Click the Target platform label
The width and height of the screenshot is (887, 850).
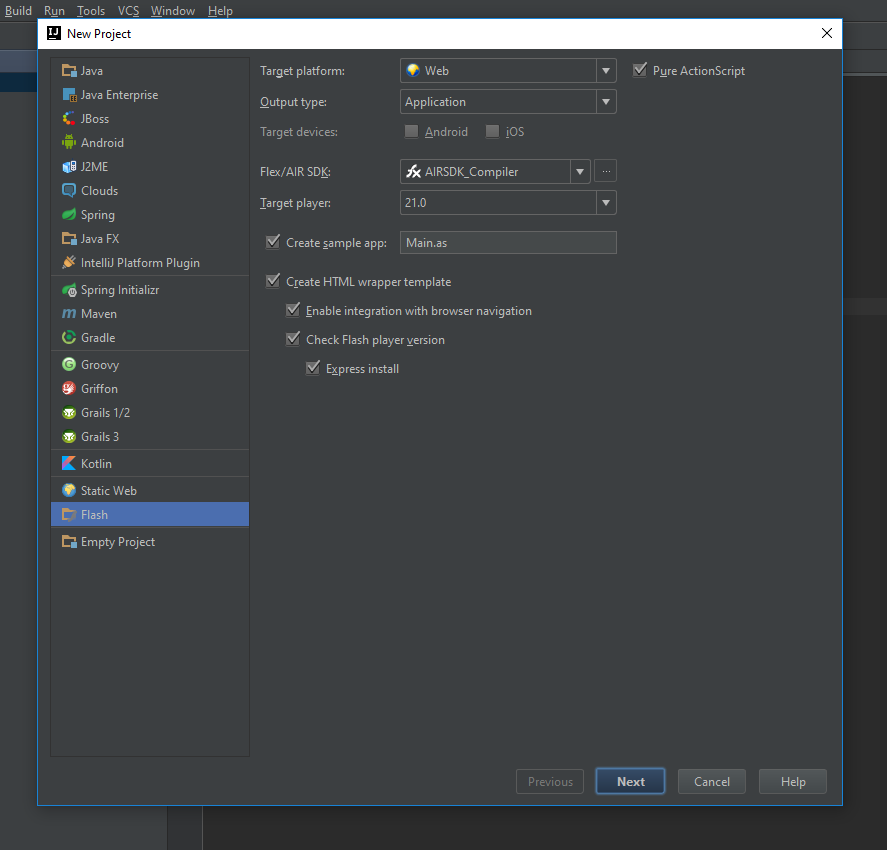coord(302,71)
